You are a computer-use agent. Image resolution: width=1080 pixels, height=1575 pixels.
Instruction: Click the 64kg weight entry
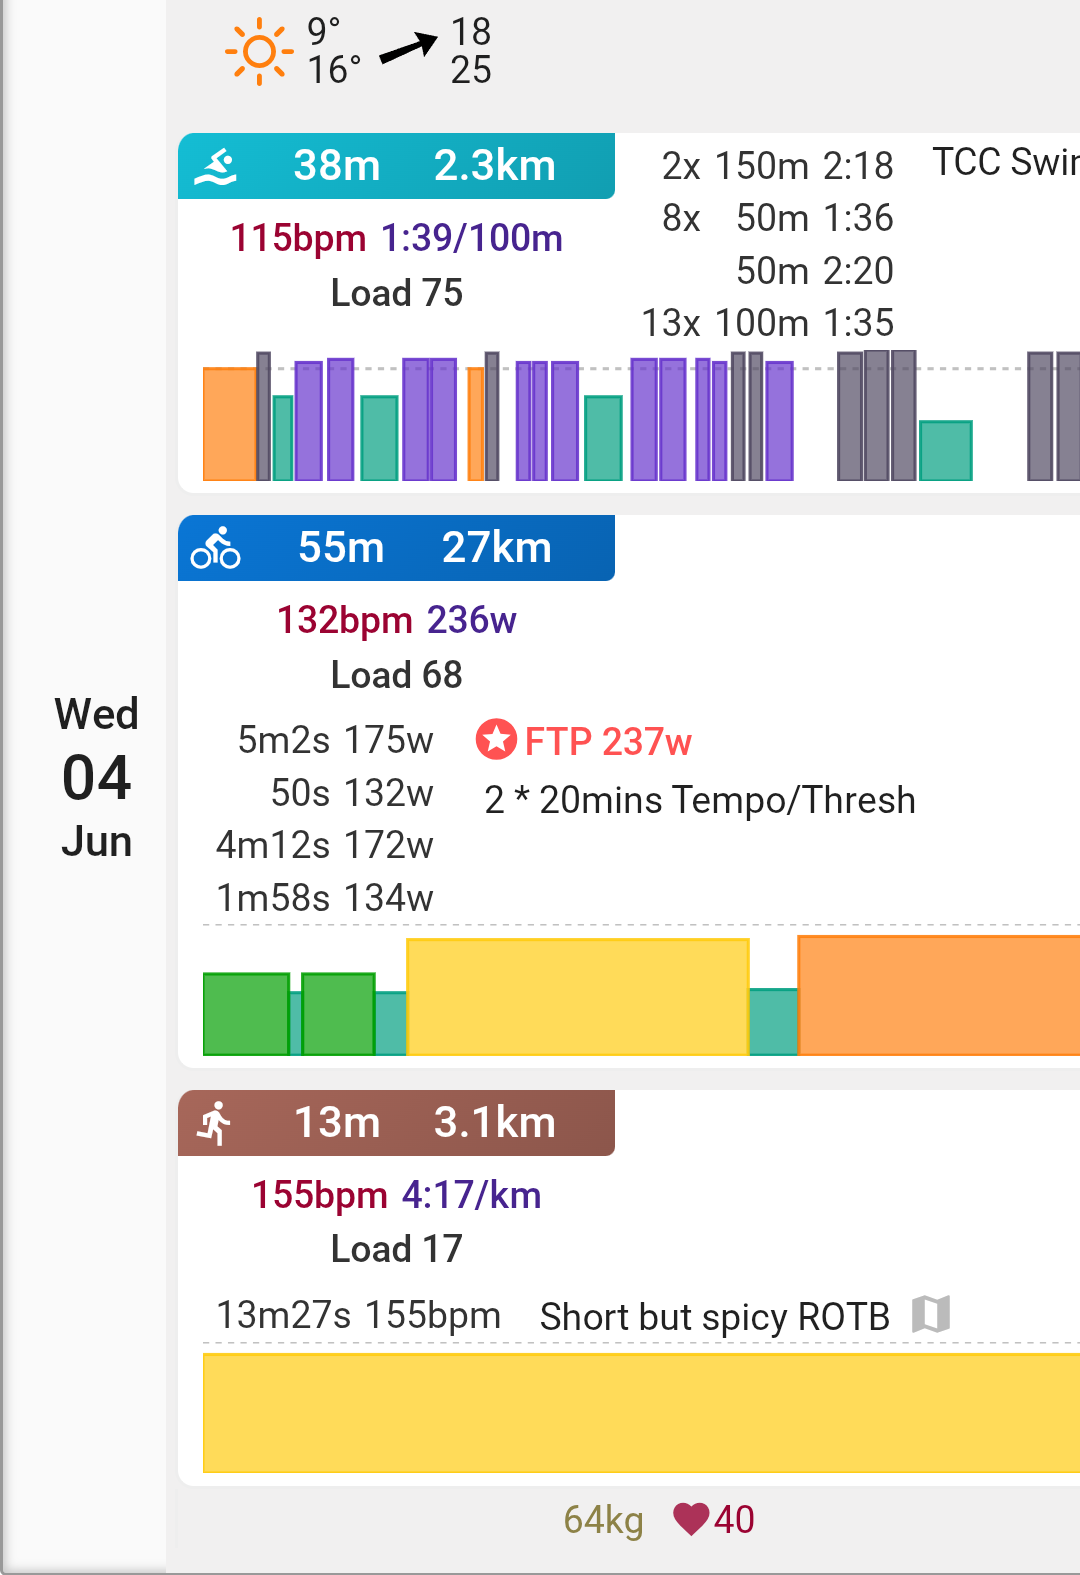pos(603,1520)
